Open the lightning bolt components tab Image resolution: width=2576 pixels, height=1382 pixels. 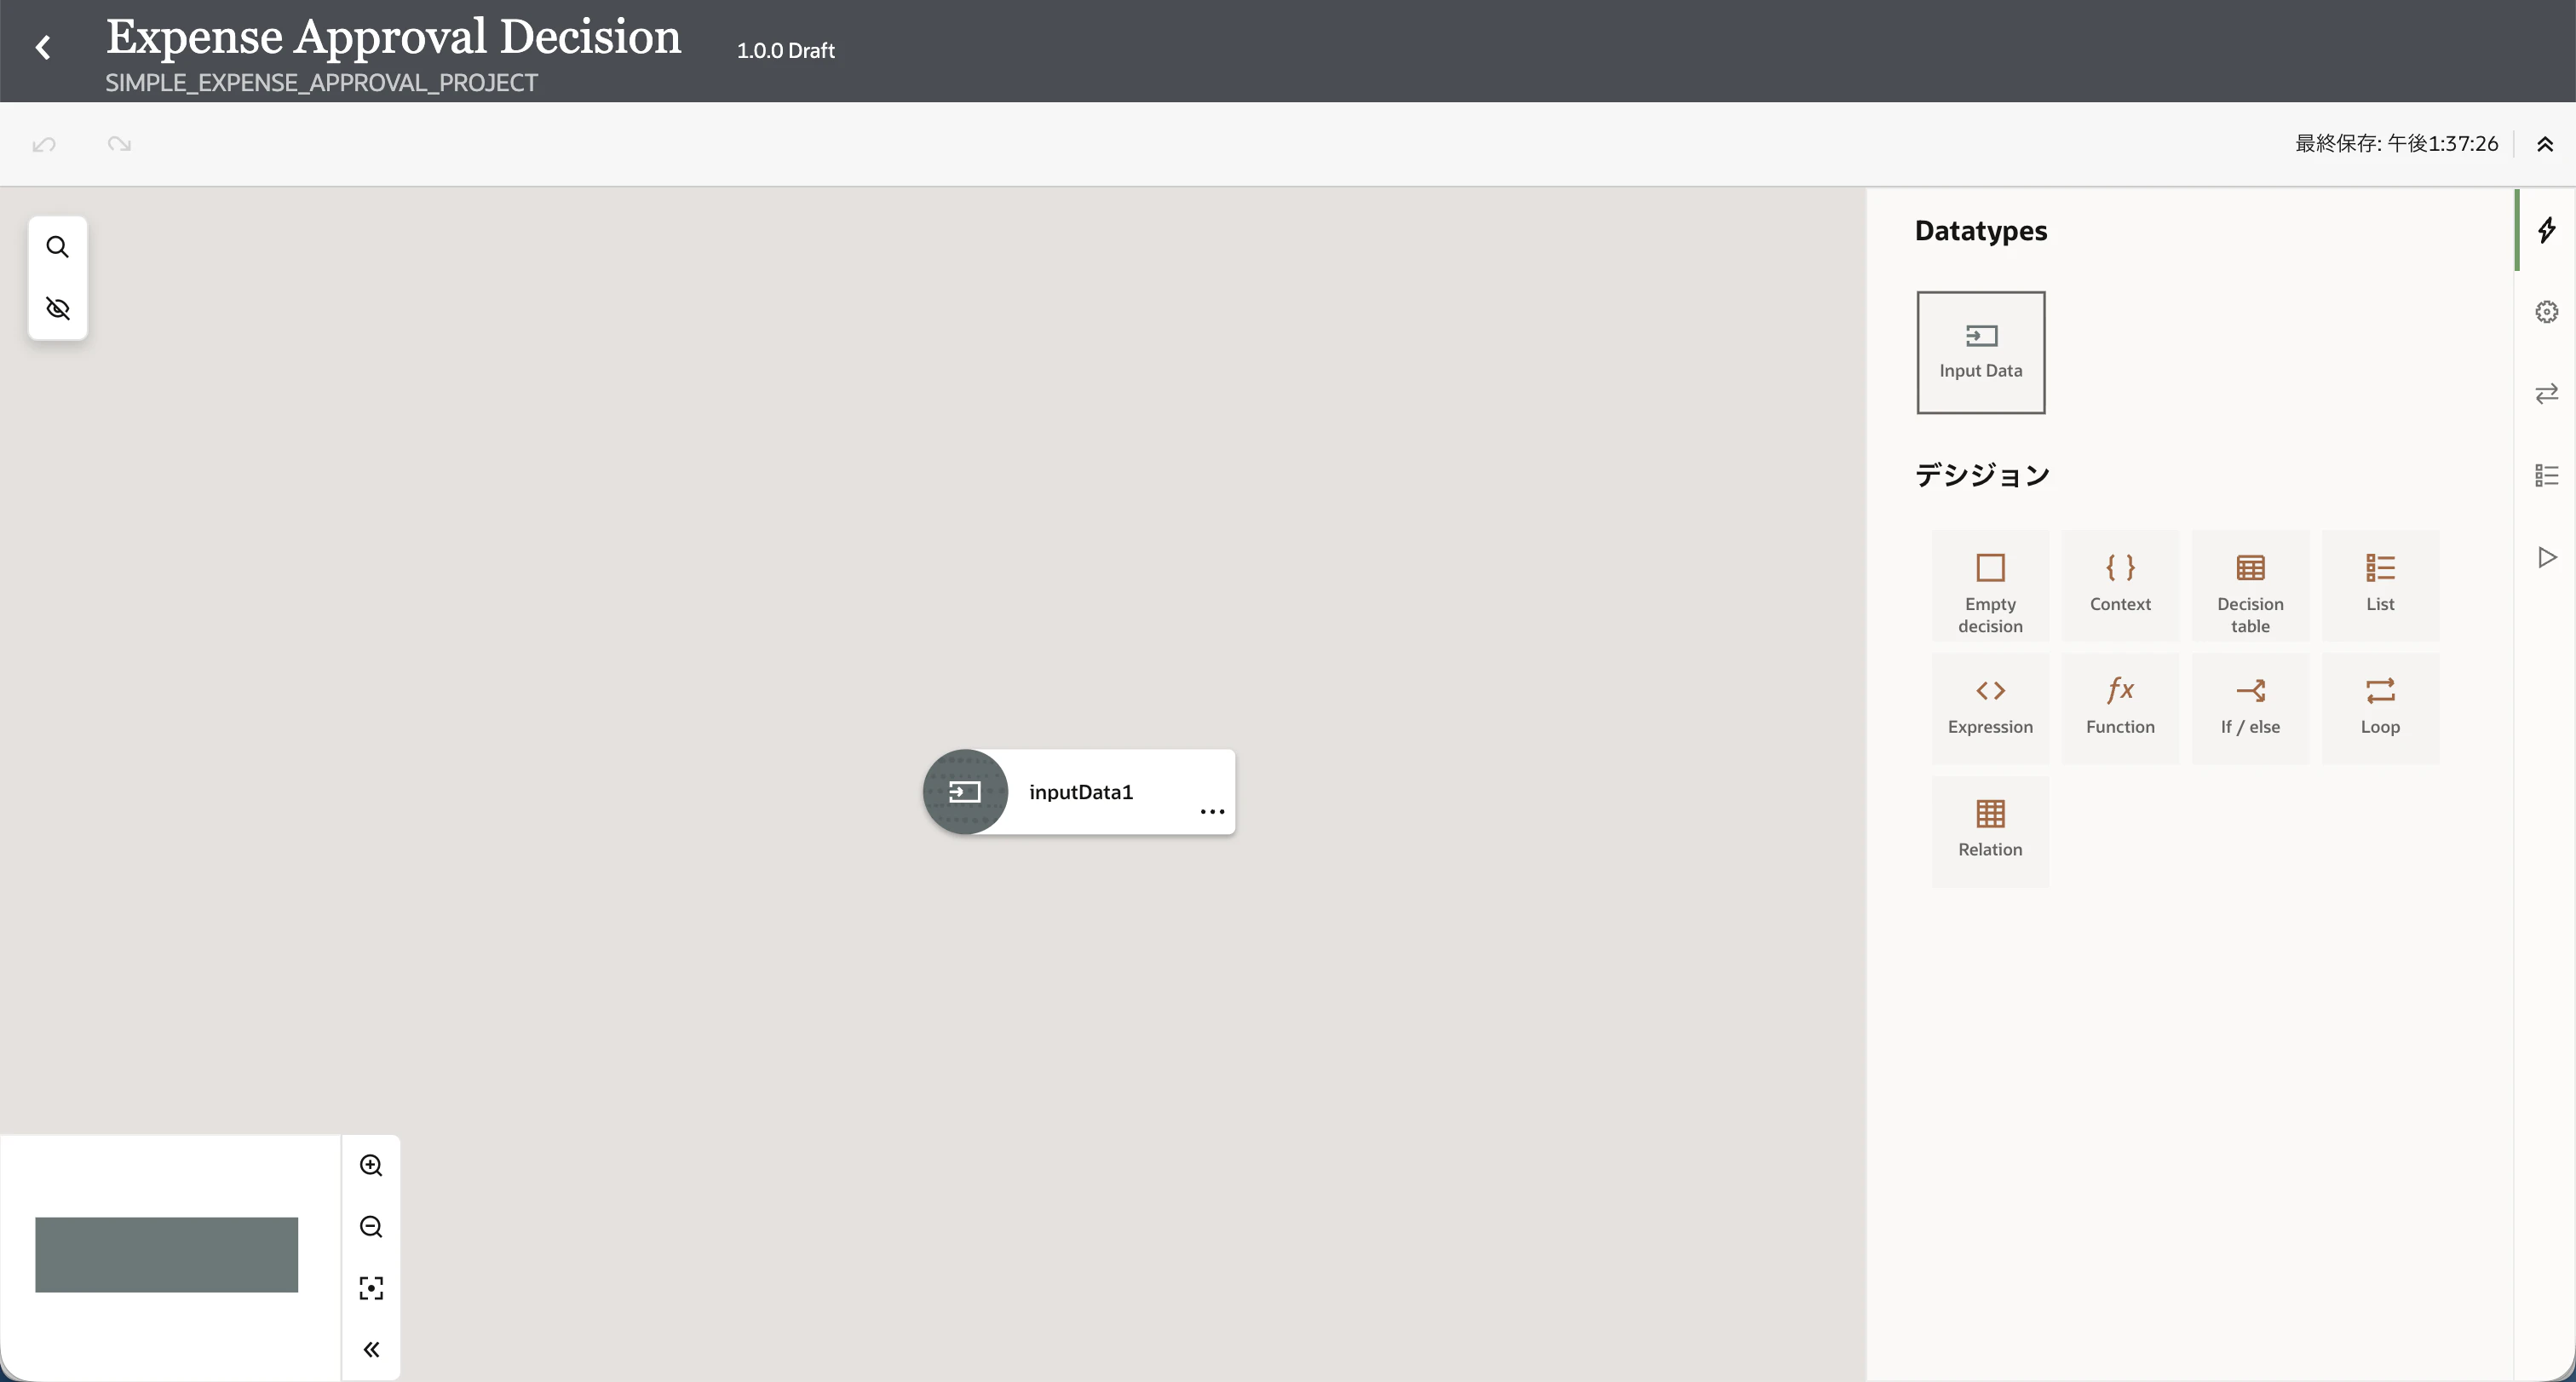(x=2546, y=230)
